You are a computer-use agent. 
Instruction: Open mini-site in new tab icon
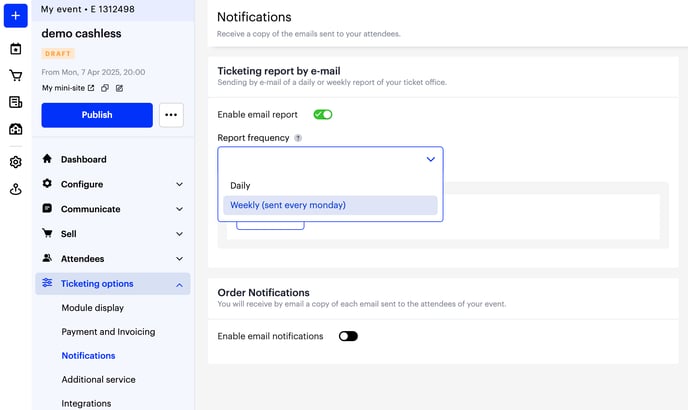pos(104,88)
